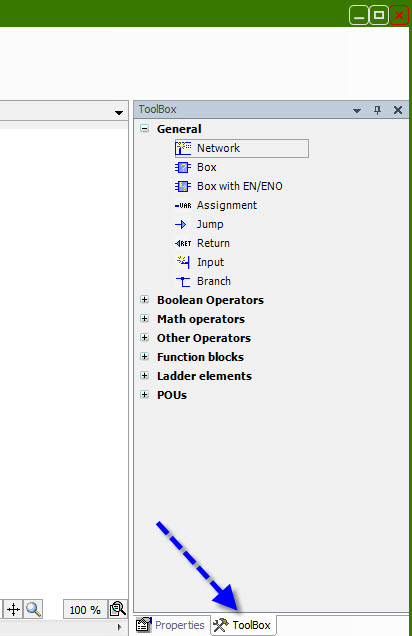The height and width of the screenshot is (636, 412).
Task: Select the Network tool icon
Action: click(183, 148)
